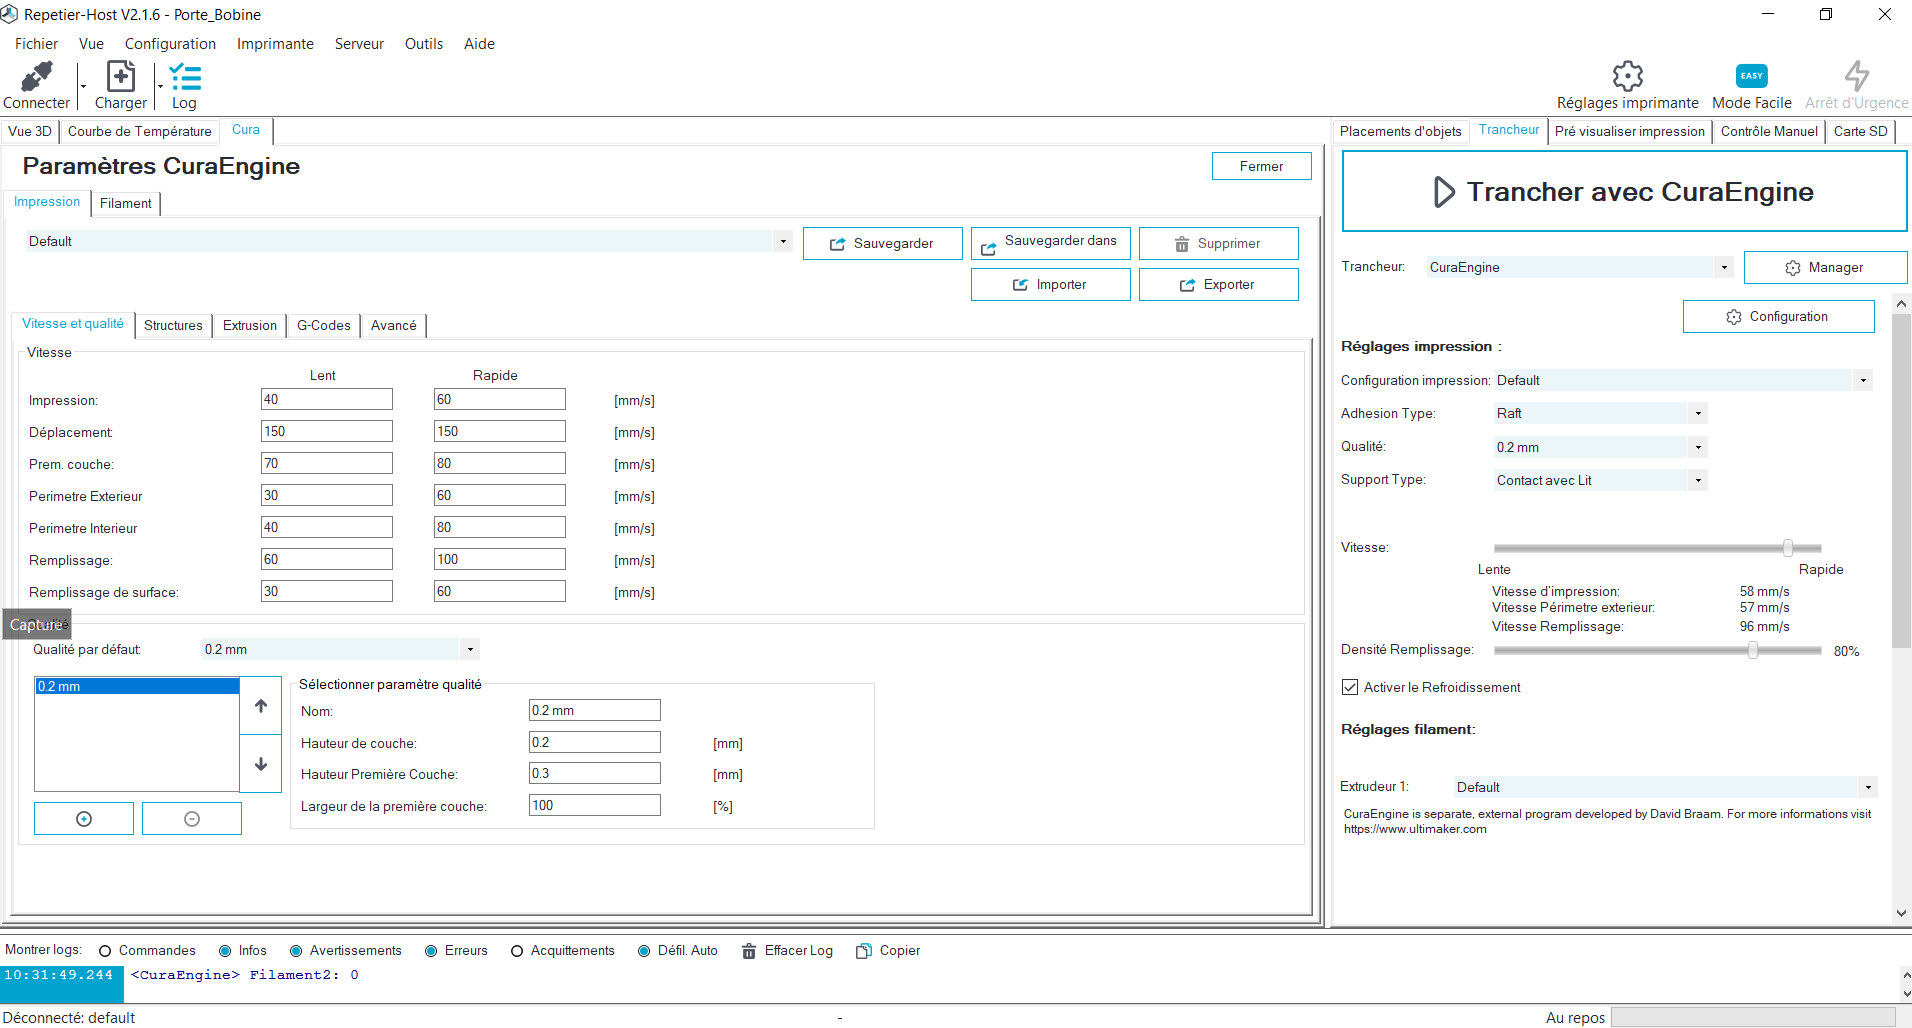Toggle Avertissements log radio
1912x1028 pixels.
296,951
